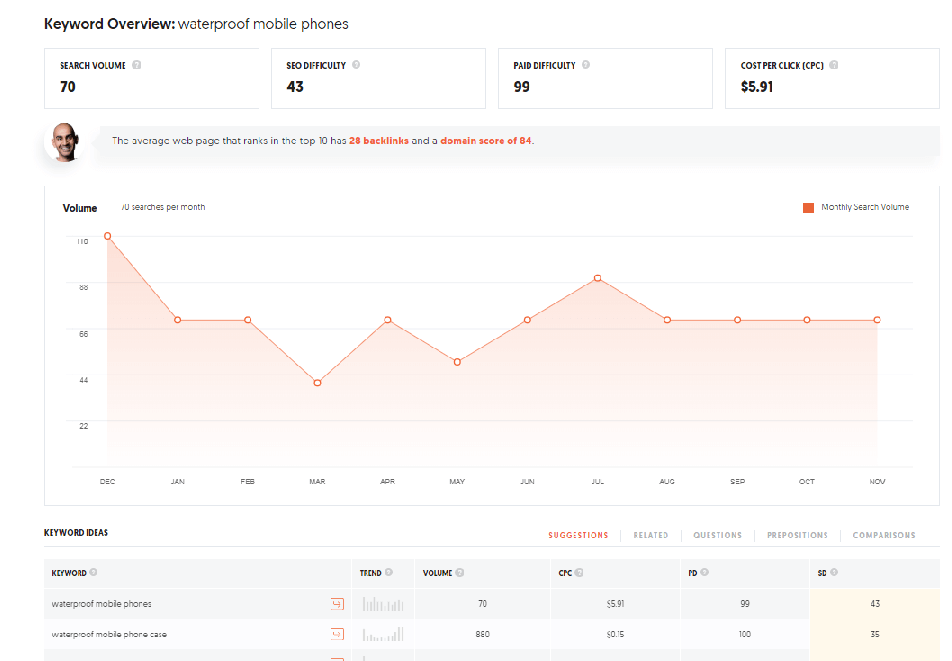Screen dimensions: 952x661
Task: Select the Prepositions tab
Action: (x=797, y=535)
